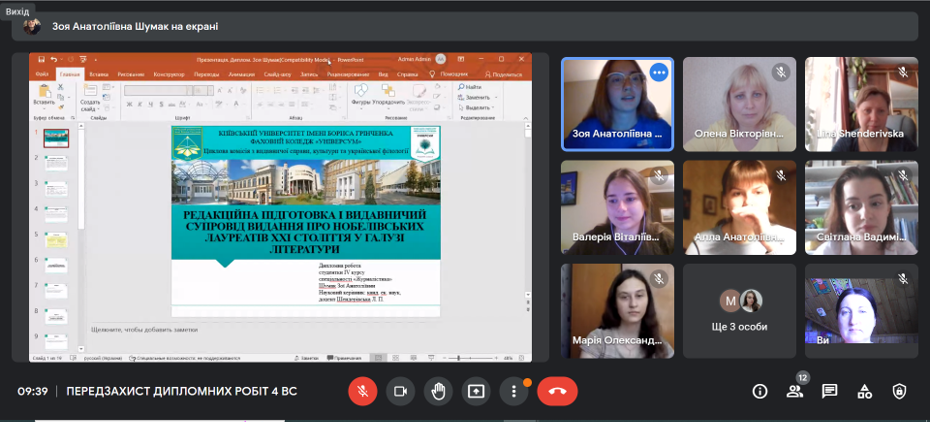Image resolution: width=930 pixels, height=422 pixels.
Task: Click the present screen button
Action: tap(476, 391)
